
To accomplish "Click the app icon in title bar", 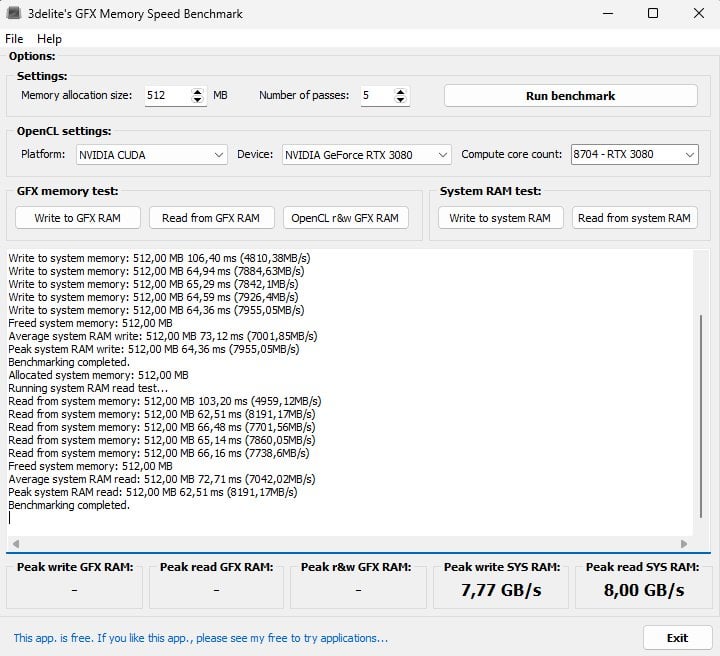I will [14, 13].
